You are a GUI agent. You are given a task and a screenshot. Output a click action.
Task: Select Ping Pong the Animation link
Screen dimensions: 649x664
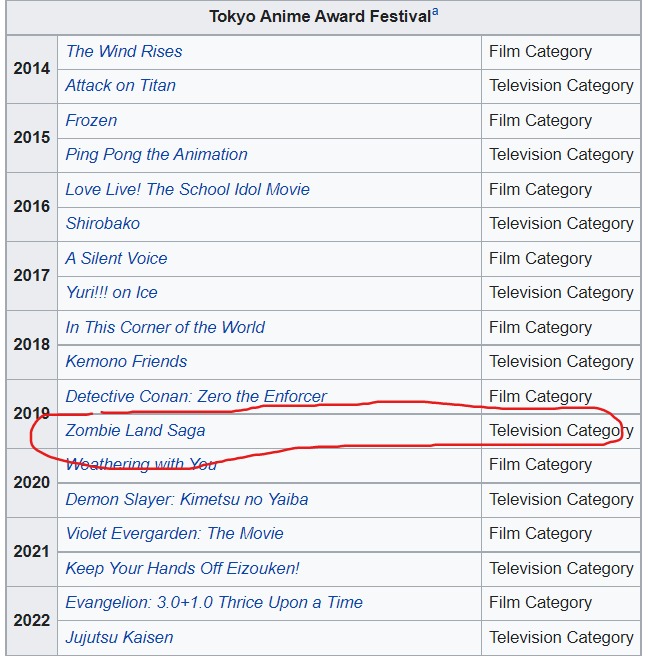tap(156, 155)
